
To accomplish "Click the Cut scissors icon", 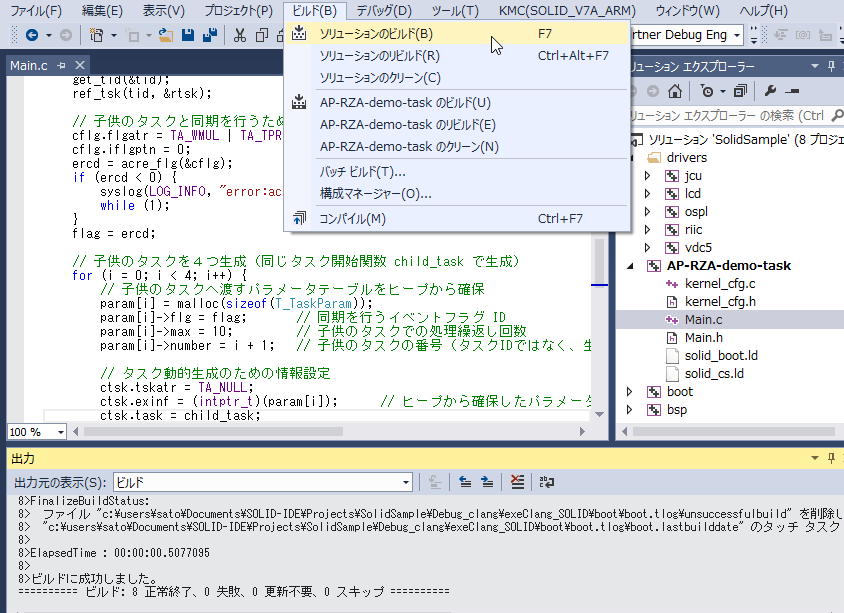I will coord(240,35).
